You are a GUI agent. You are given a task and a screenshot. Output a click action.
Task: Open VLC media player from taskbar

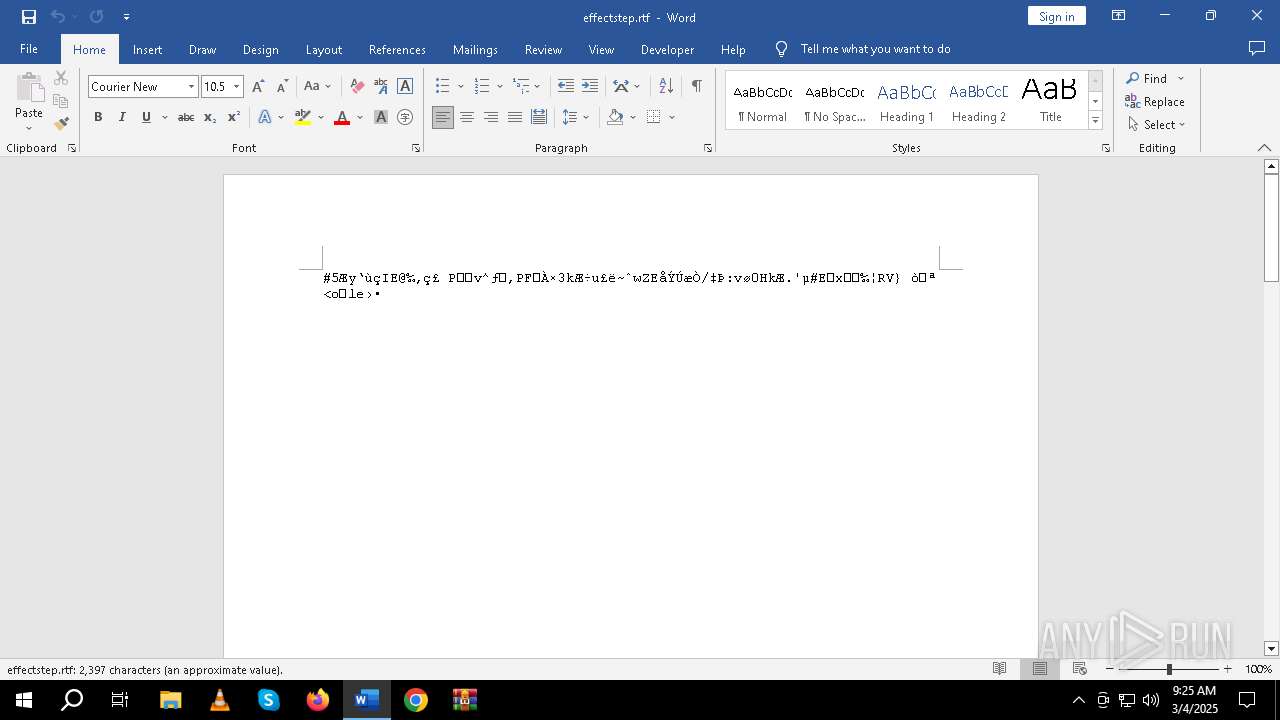(x=220, y=700)
